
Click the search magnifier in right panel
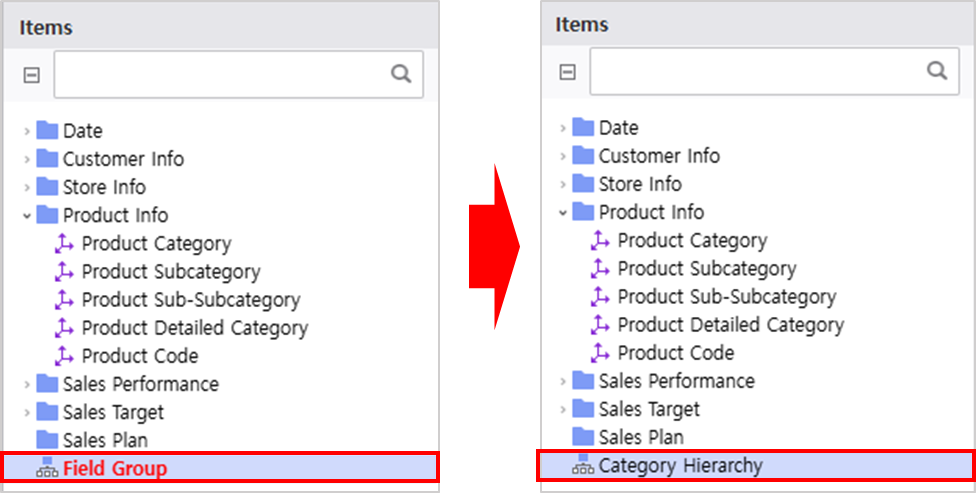[x=937, y=70]
